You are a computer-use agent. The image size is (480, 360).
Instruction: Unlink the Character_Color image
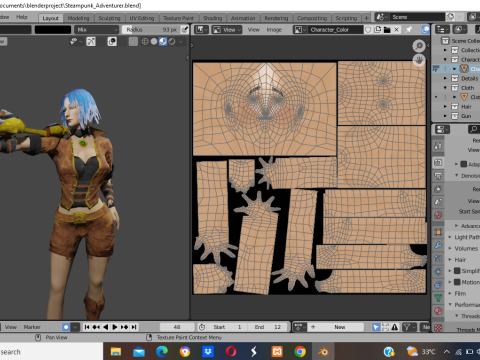[396, 30]
